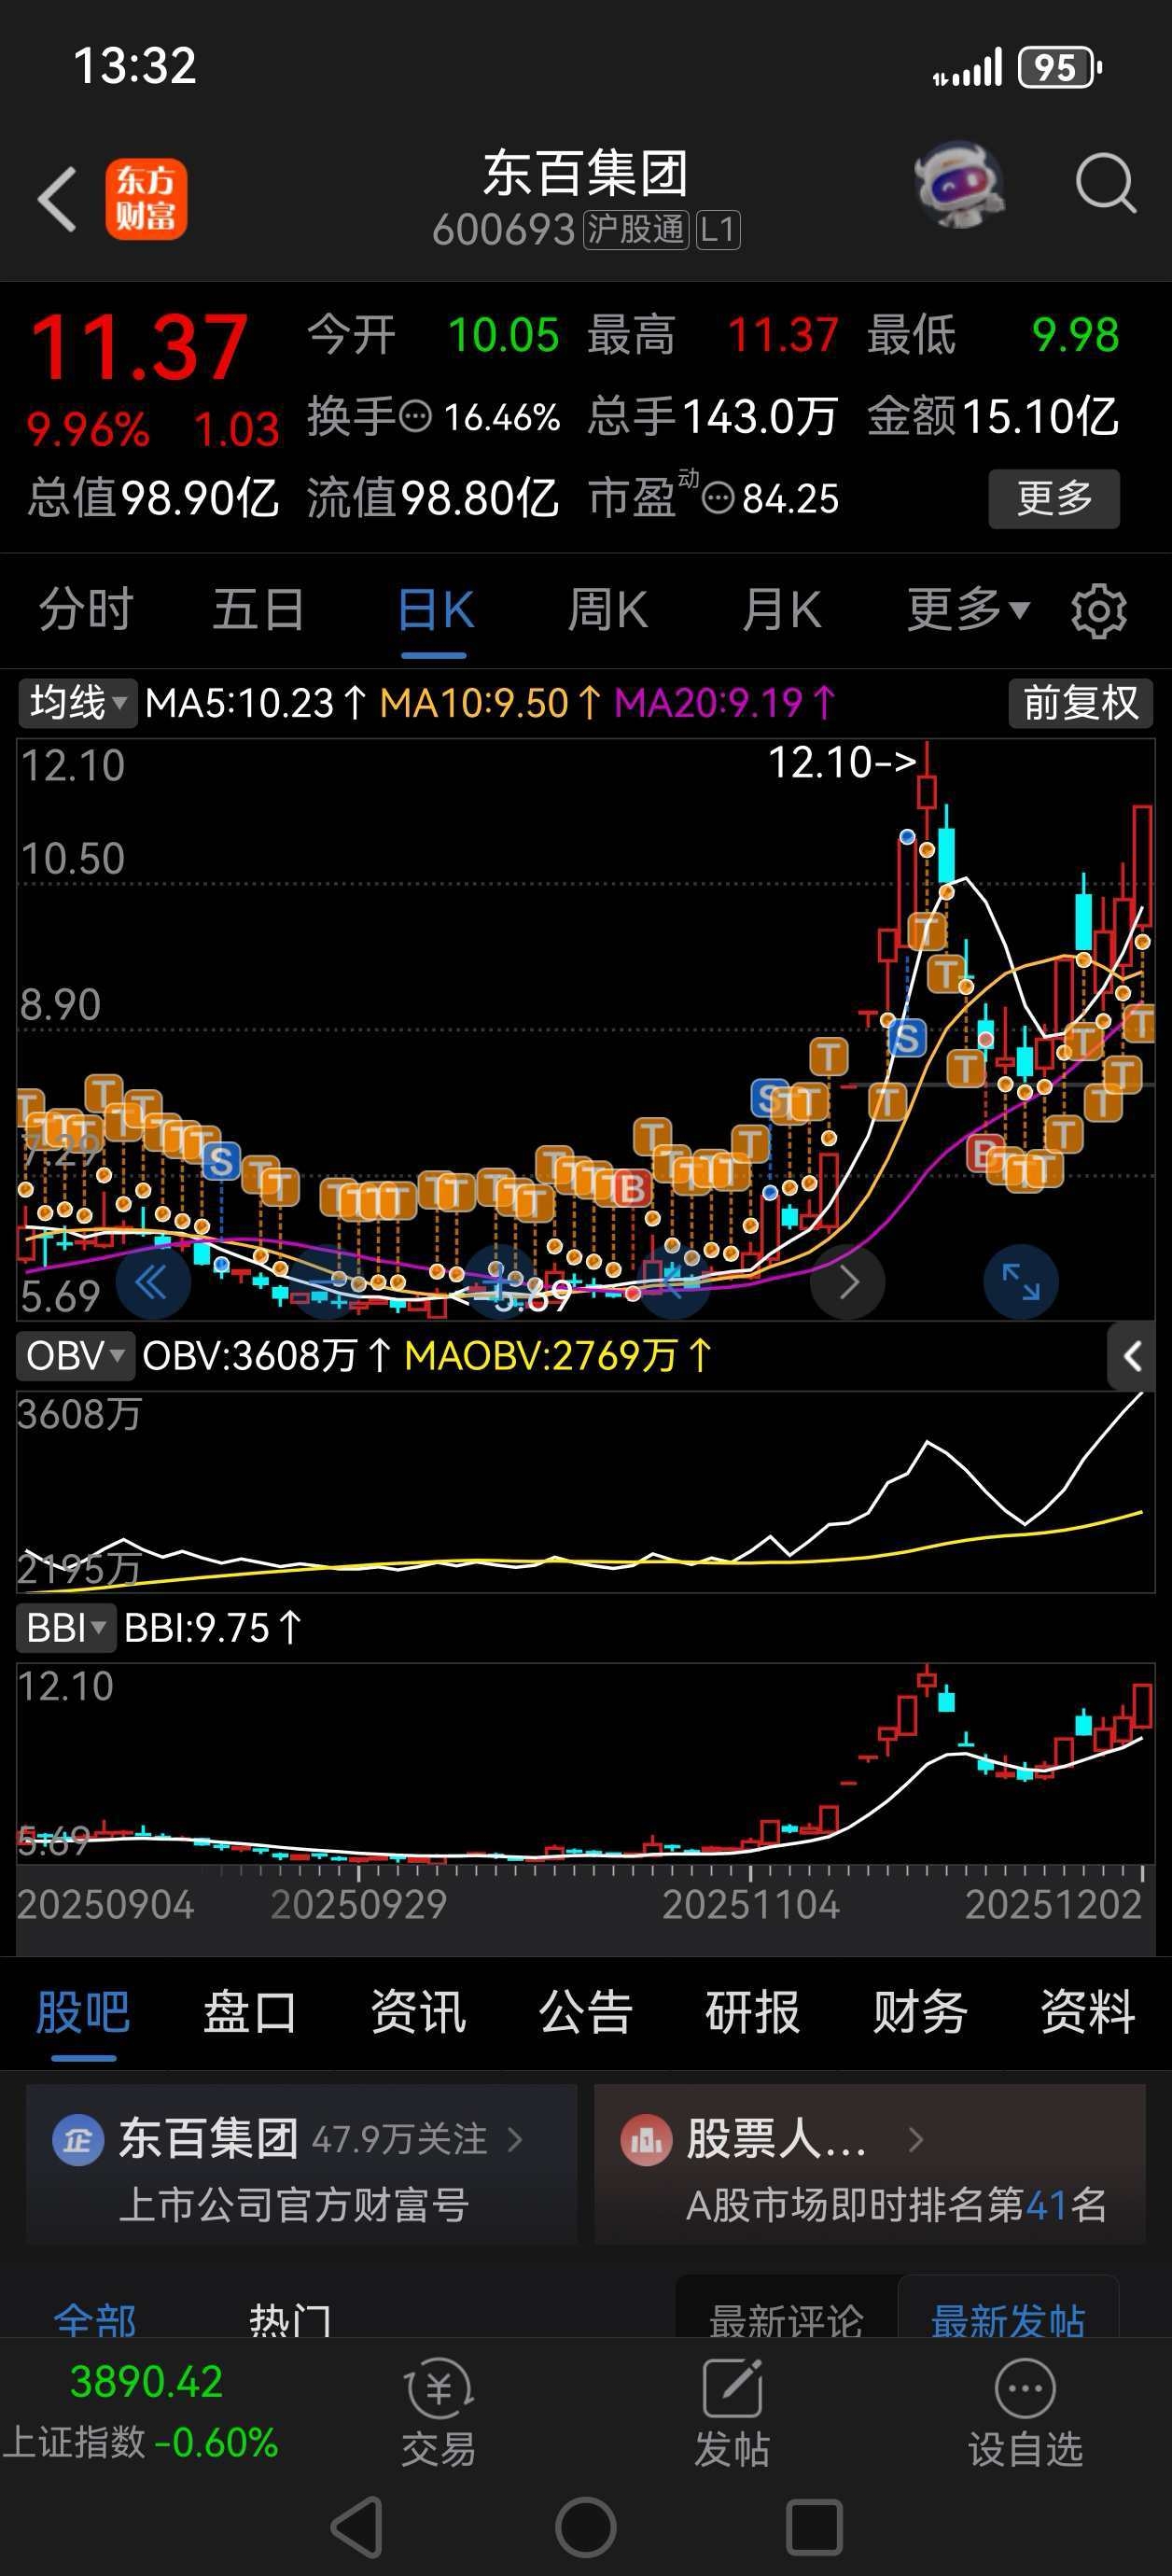Tap the 47.9万关注 followers text

point(400,2140)
